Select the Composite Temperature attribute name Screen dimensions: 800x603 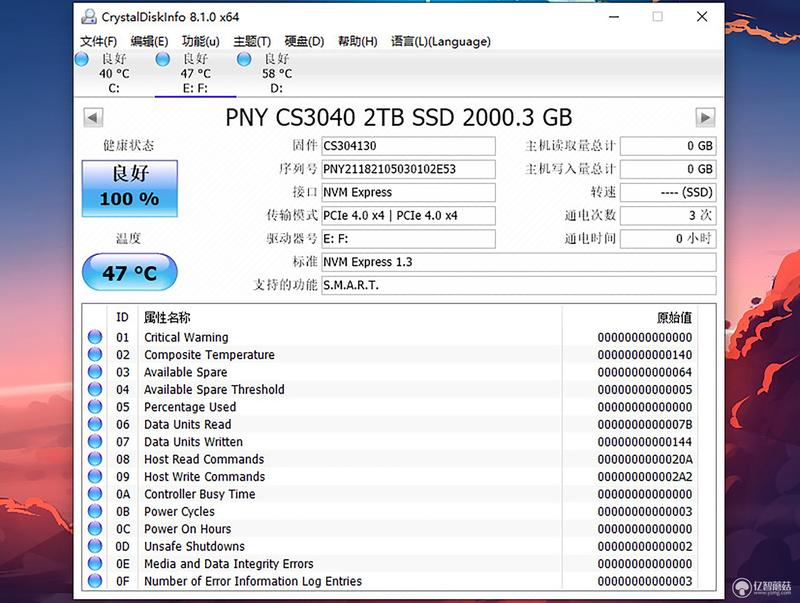209,355
